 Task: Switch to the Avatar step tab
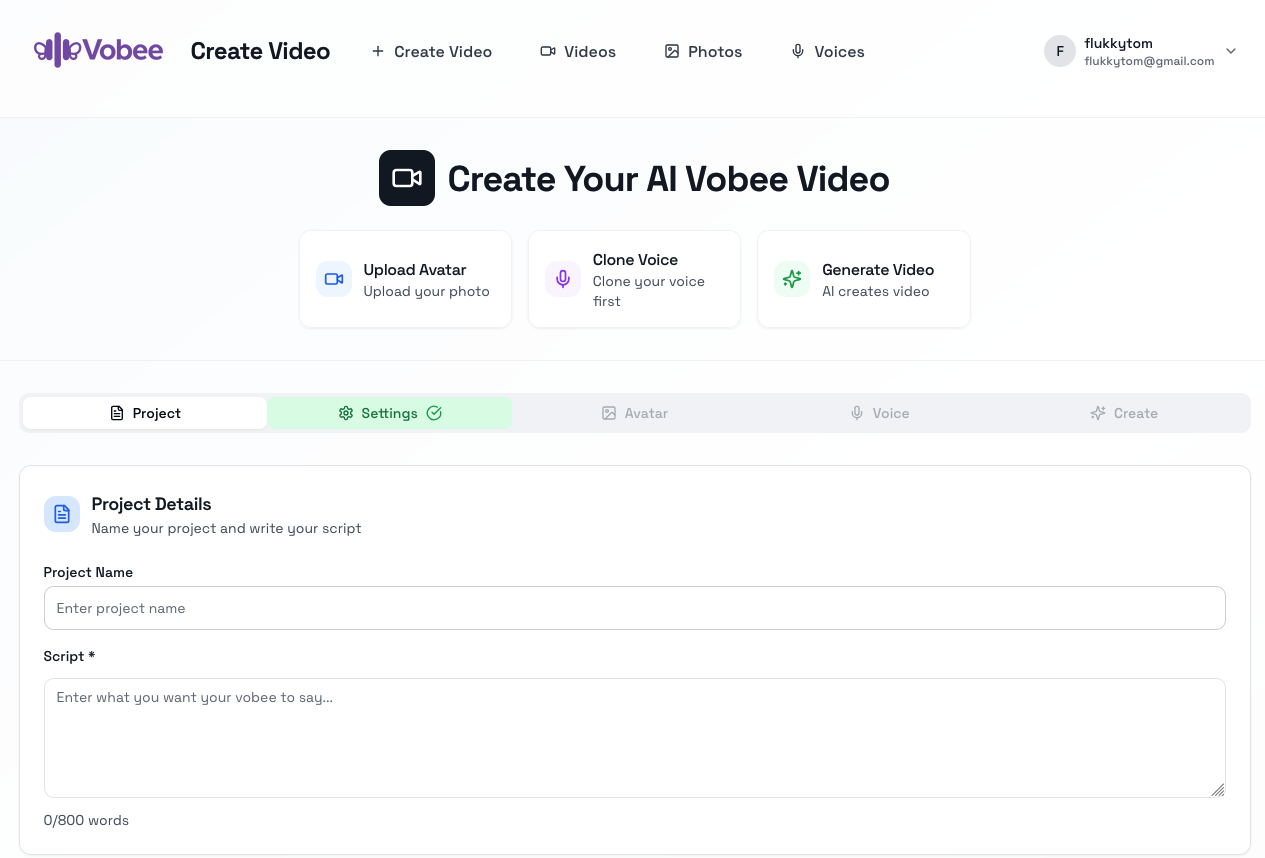click(x=635, y=413)
